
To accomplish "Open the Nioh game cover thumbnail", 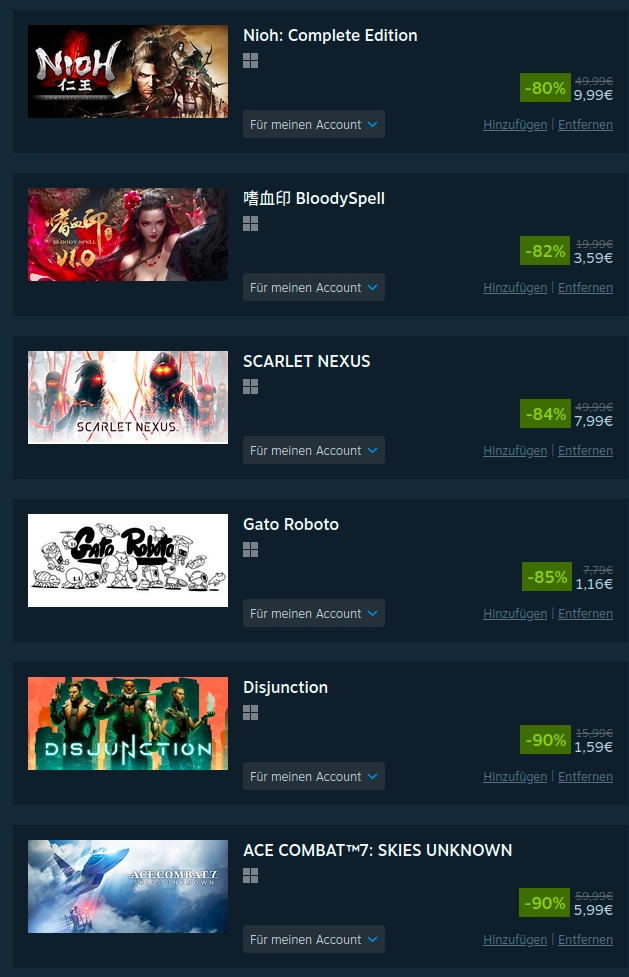I will pos(128,72).
